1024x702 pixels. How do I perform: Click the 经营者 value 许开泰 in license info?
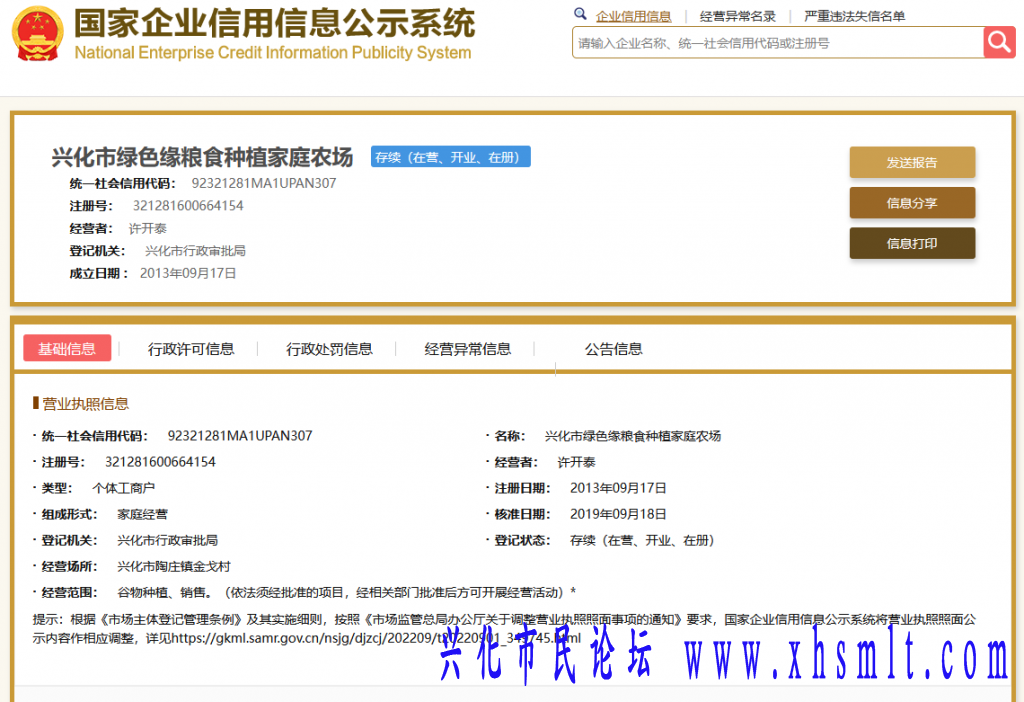pos(576,462)
